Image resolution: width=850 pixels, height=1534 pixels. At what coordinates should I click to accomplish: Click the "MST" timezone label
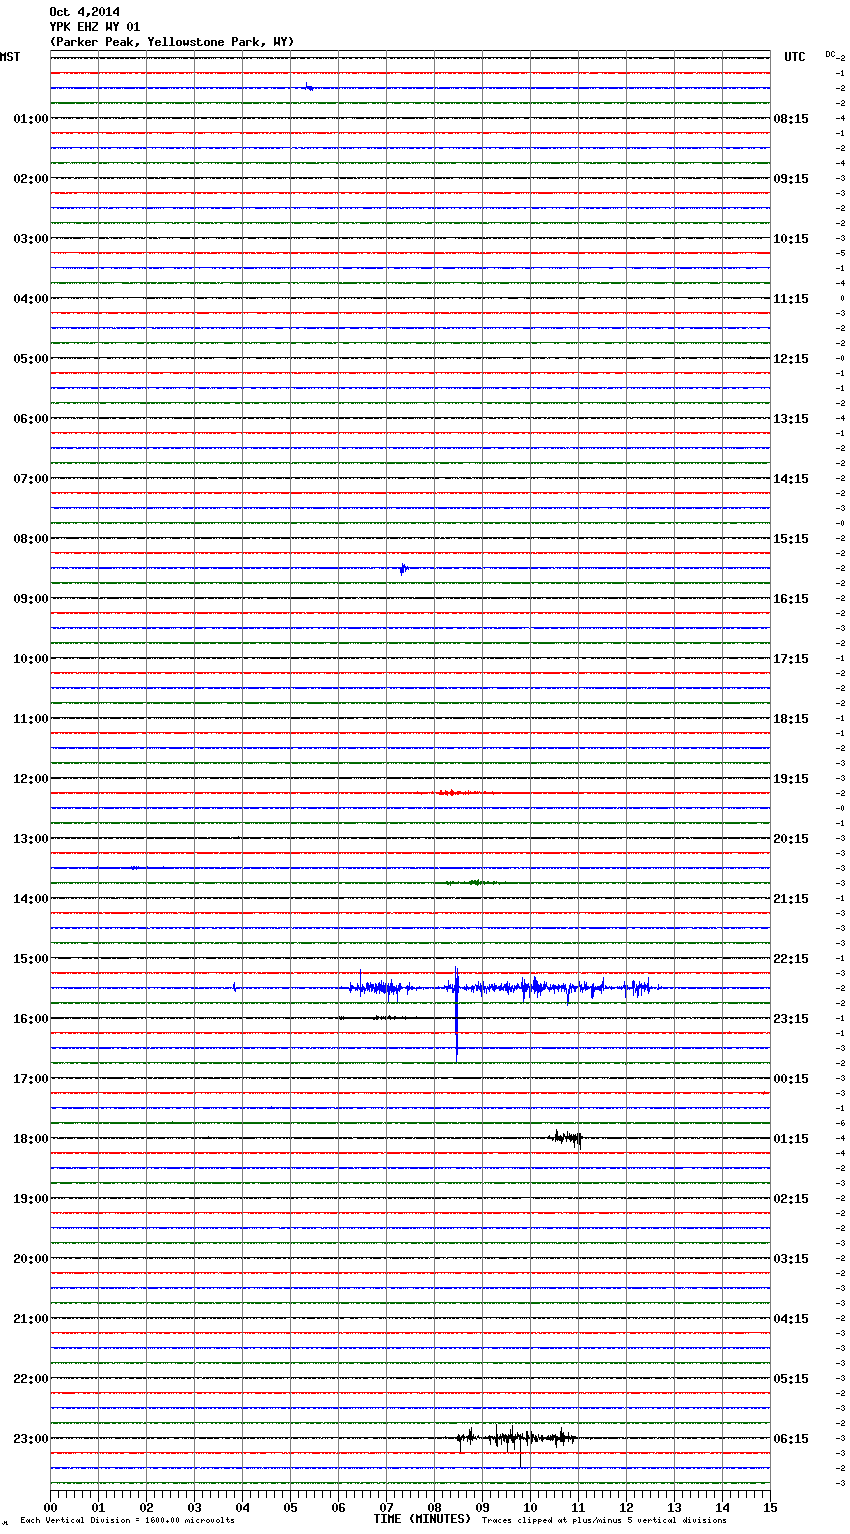pos(10,57)
